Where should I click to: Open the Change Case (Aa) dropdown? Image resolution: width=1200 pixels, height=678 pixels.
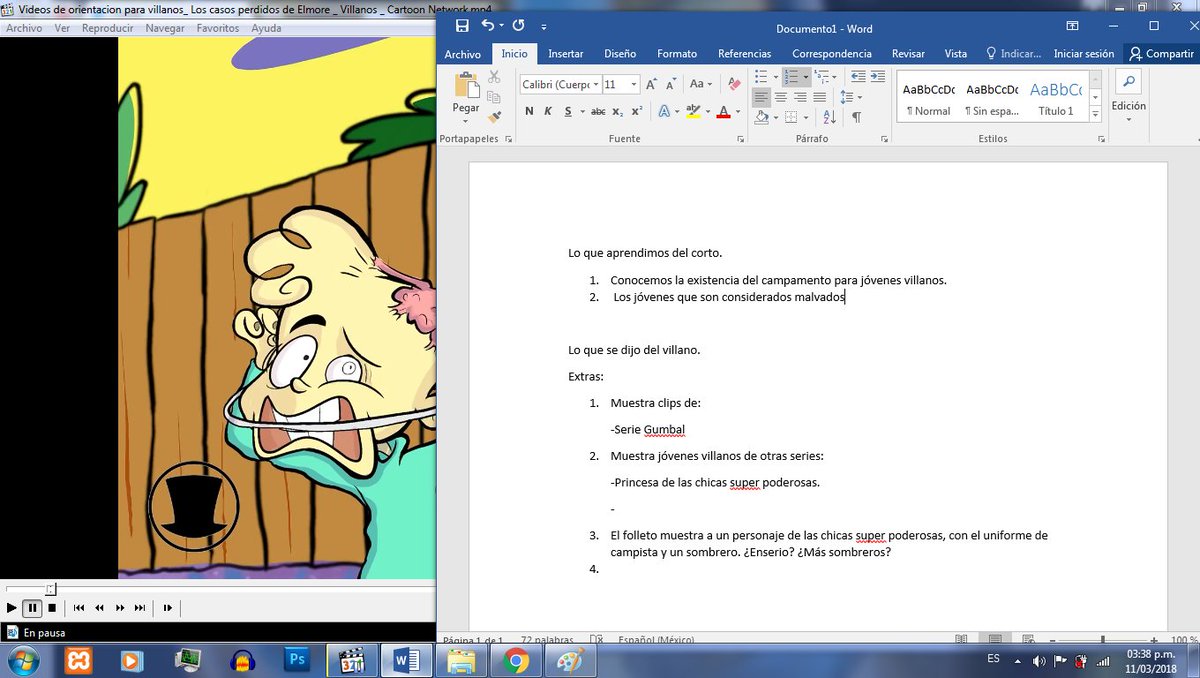coord(700,85)
